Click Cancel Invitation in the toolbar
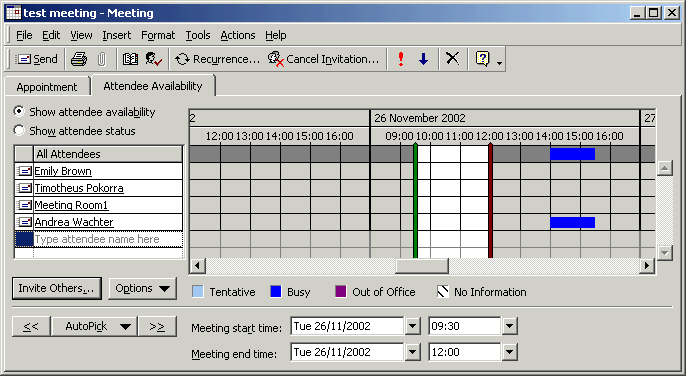The height and width of the screenshot is (376, 686). click(323, 59)
